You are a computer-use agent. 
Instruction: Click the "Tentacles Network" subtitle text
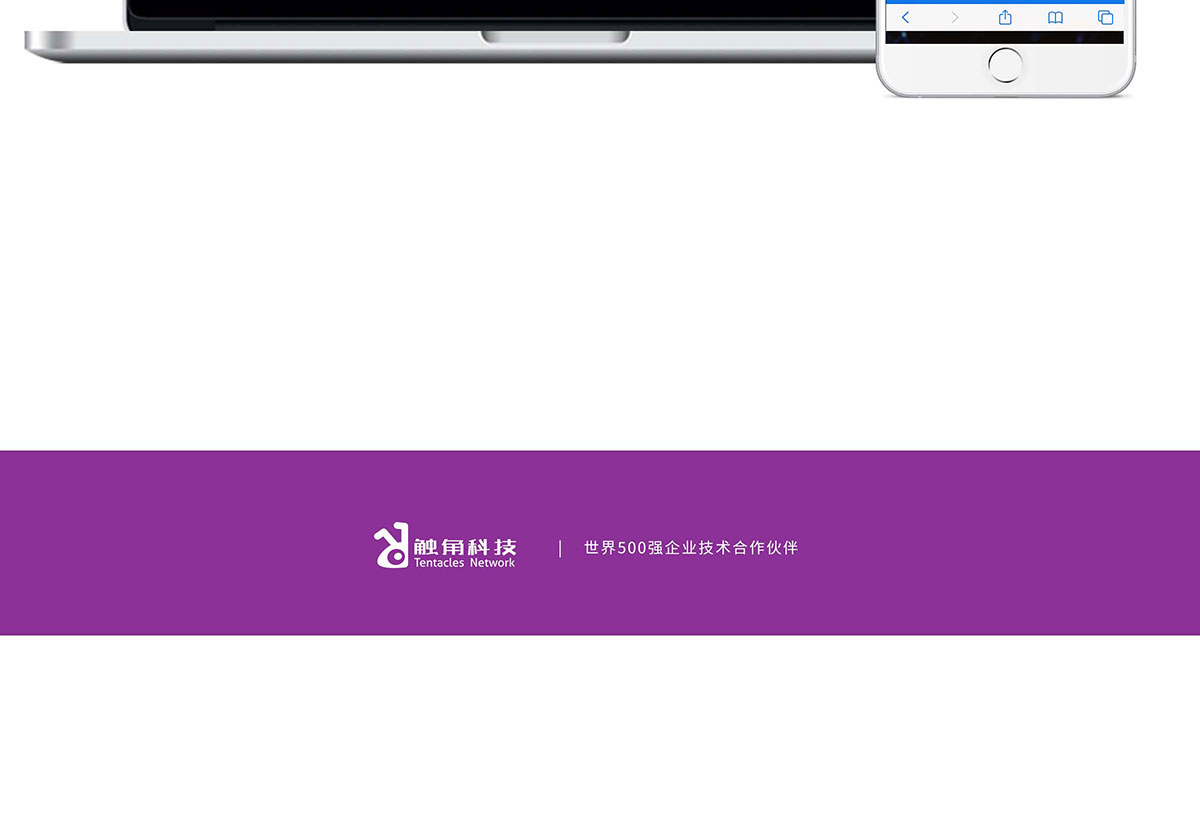465,563
